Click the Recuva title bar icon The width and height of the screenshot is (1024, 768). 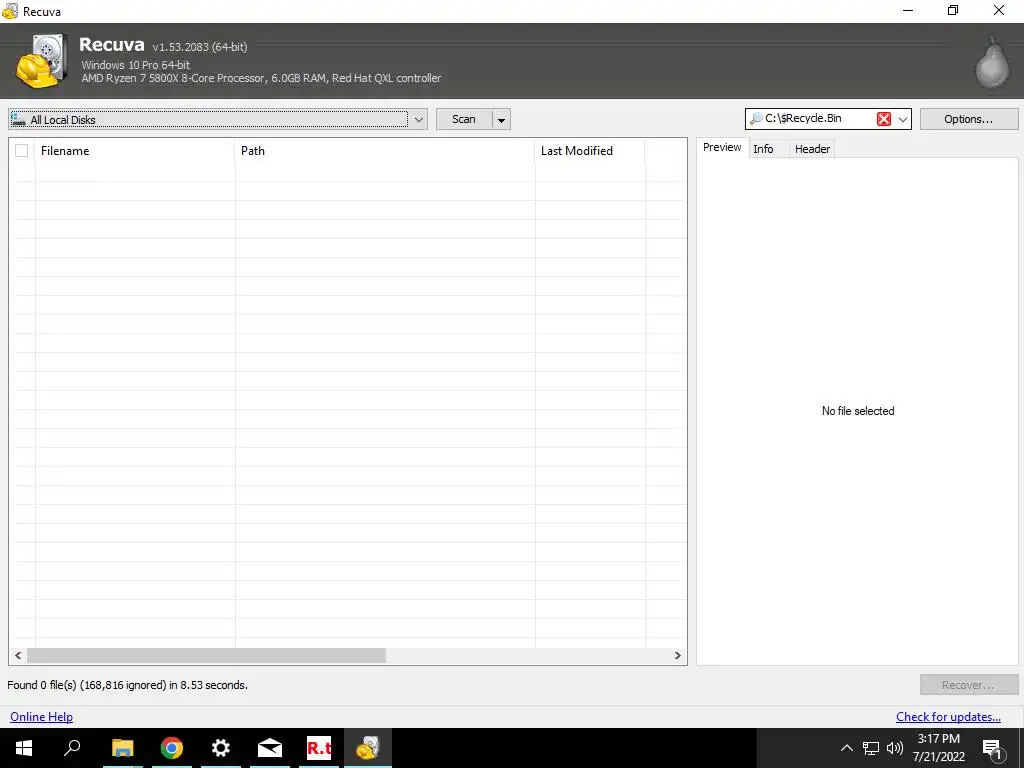pyautogui.click(x=10, y=11)
